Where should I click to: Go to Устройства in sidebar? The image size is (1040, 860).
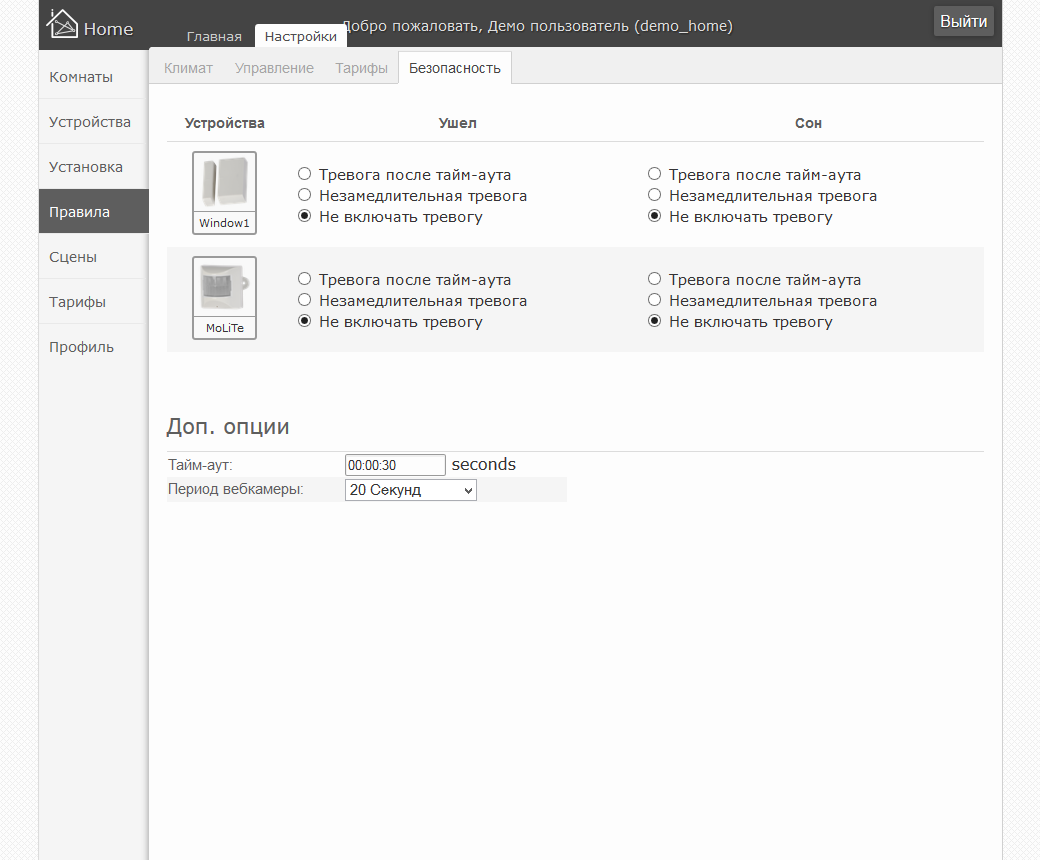[92, 122]
